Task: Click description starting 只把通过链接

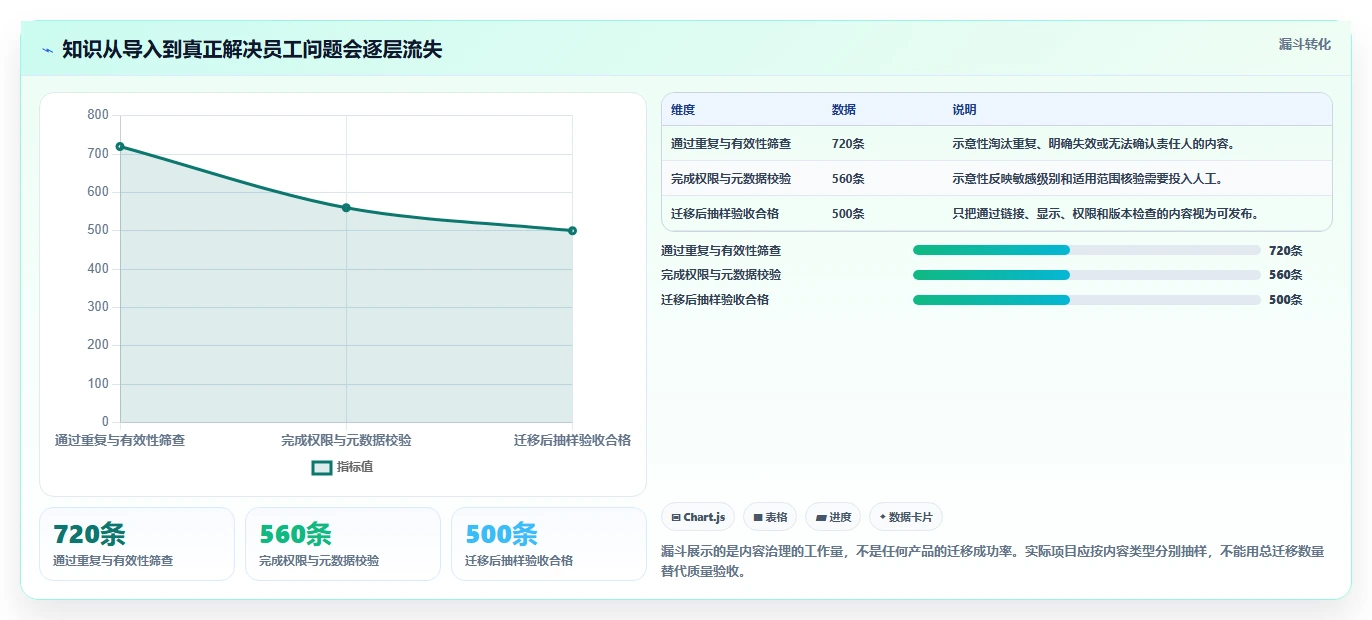Action: (x=1105, y=213)
